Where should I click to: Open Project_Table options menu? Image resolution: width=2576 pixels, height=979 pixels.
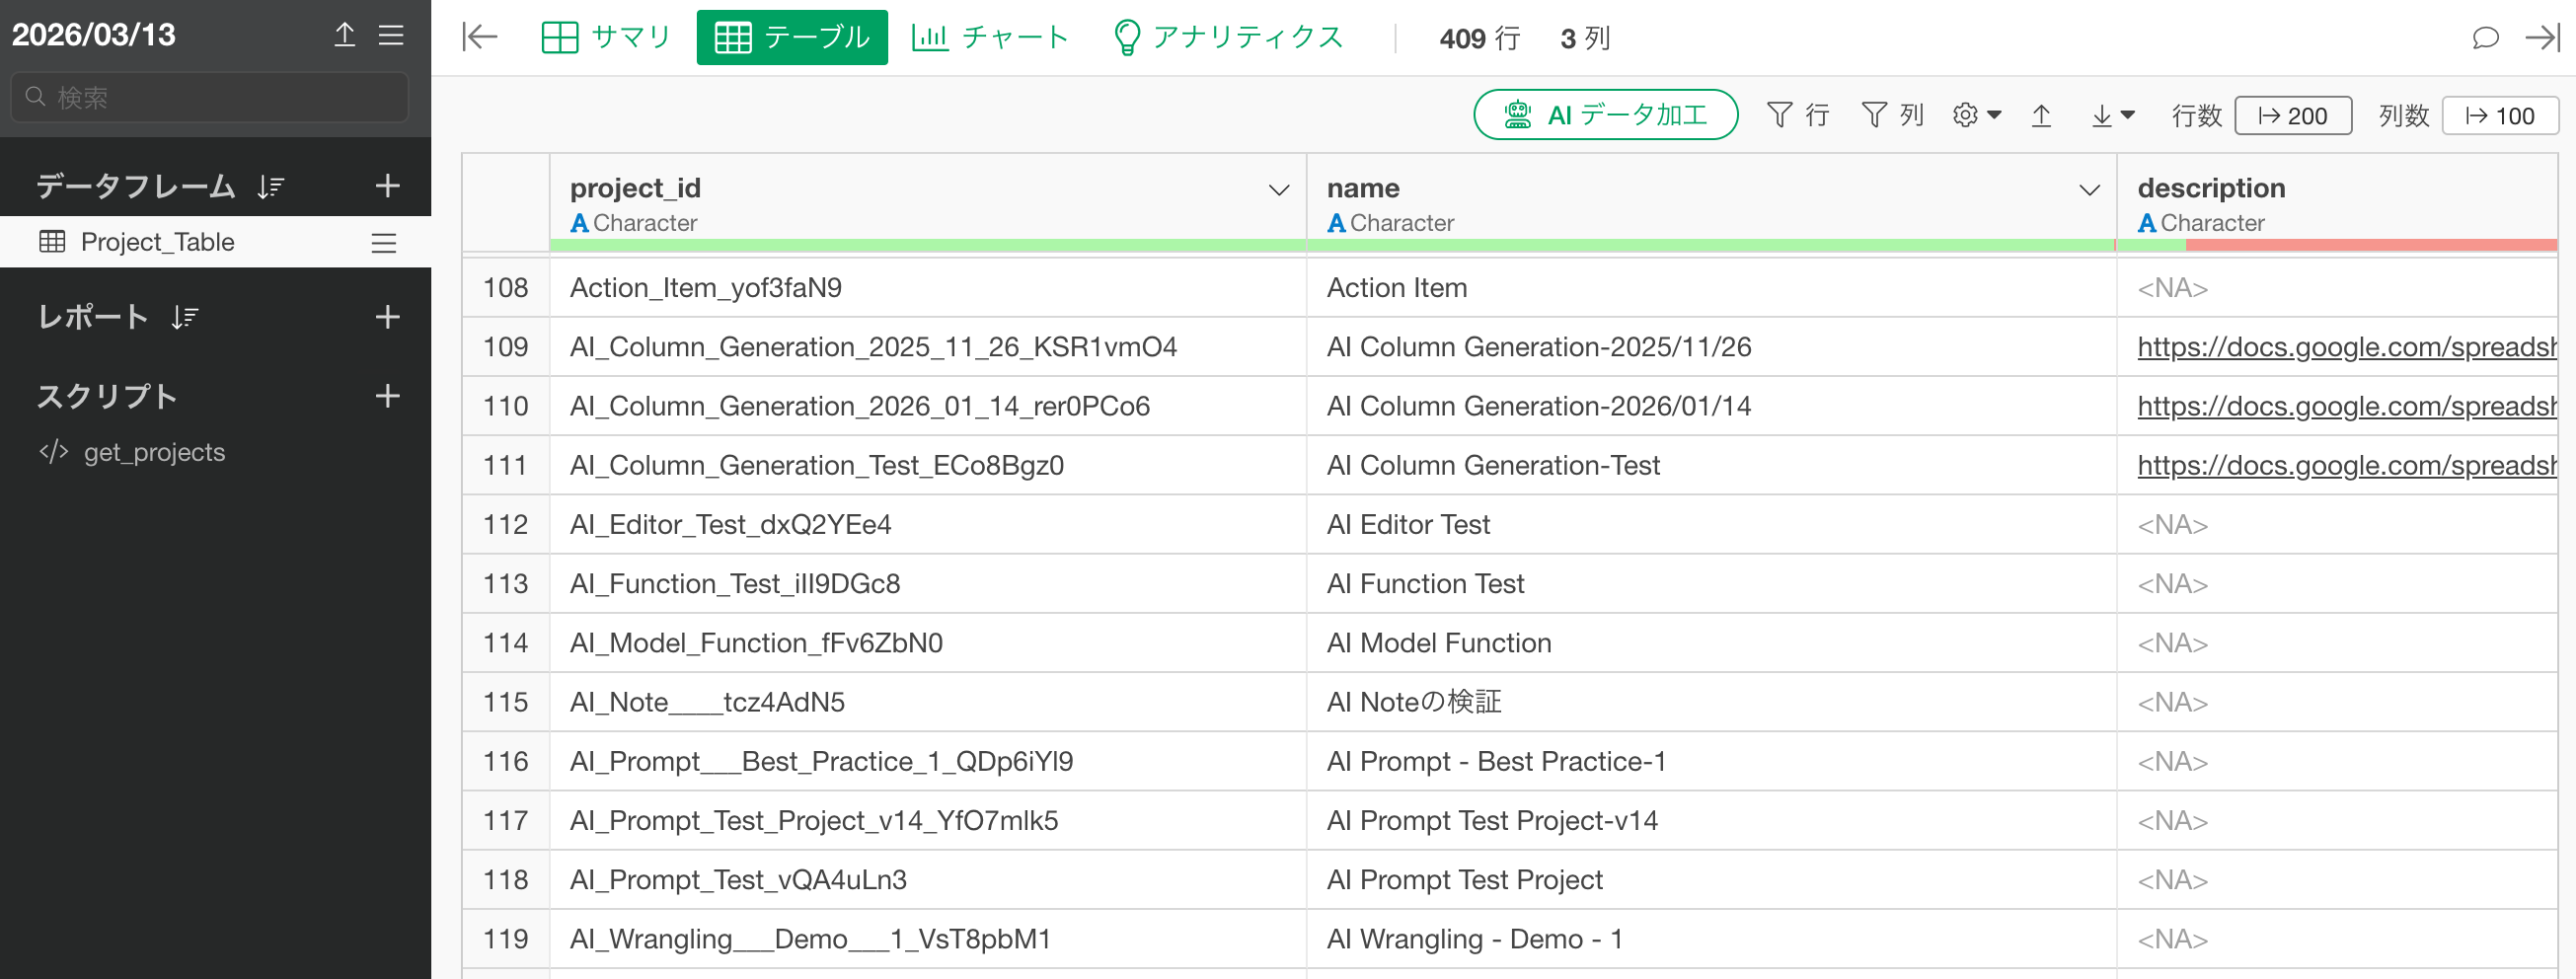384,243
